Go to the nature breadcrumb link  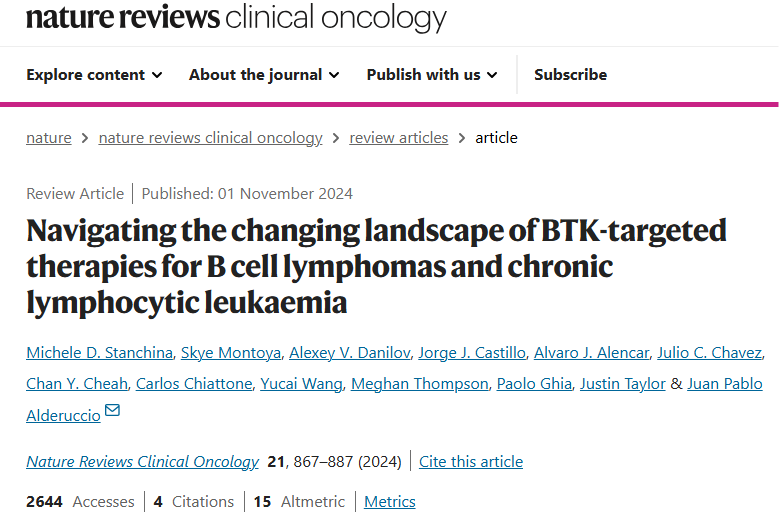pos(49,138)
